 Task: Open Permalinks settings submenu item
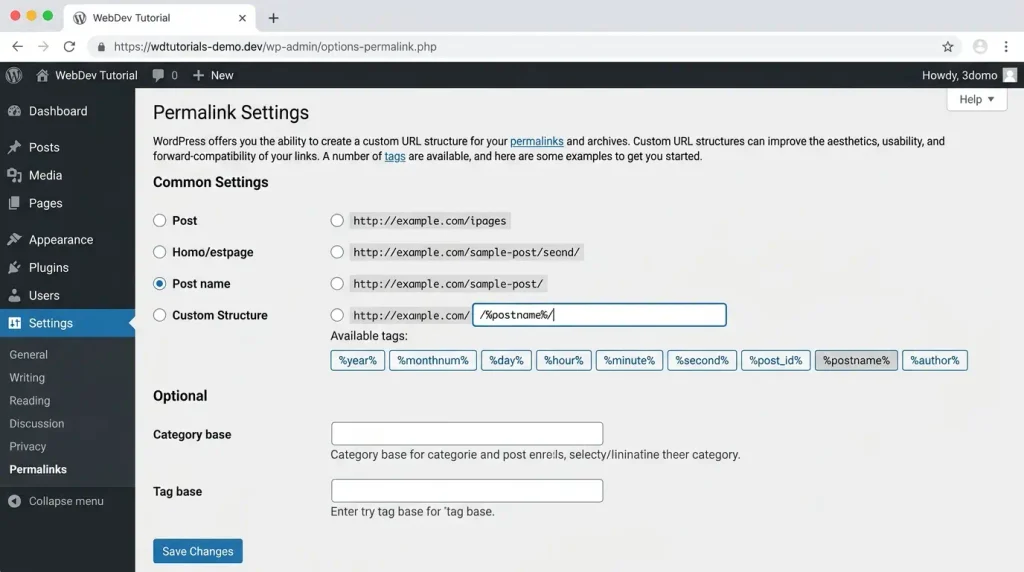tap(38, 469)
